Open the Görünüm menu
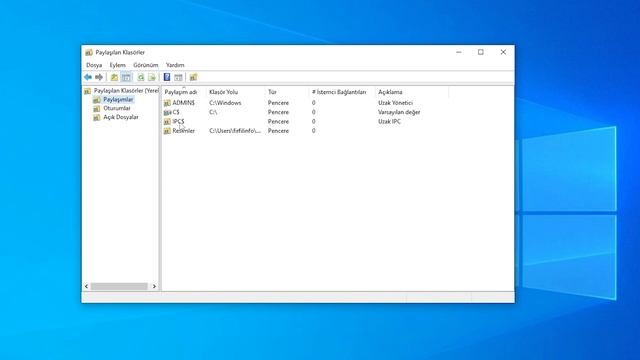 146,65
